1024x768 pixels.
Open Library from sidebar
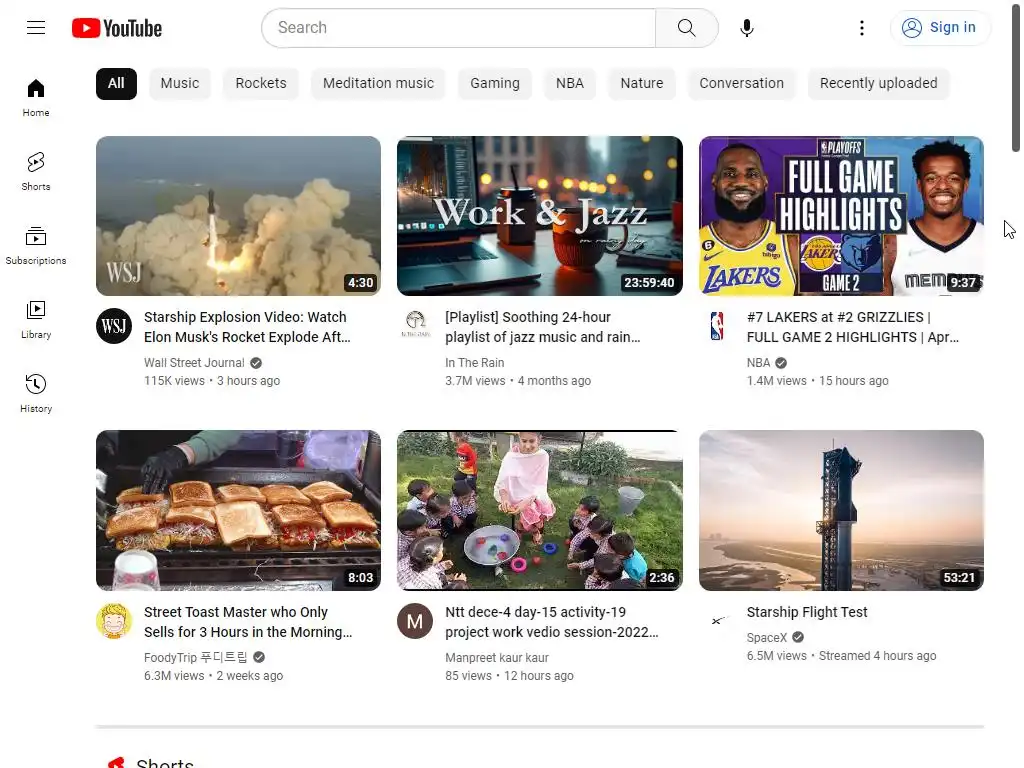pos(36,319)
